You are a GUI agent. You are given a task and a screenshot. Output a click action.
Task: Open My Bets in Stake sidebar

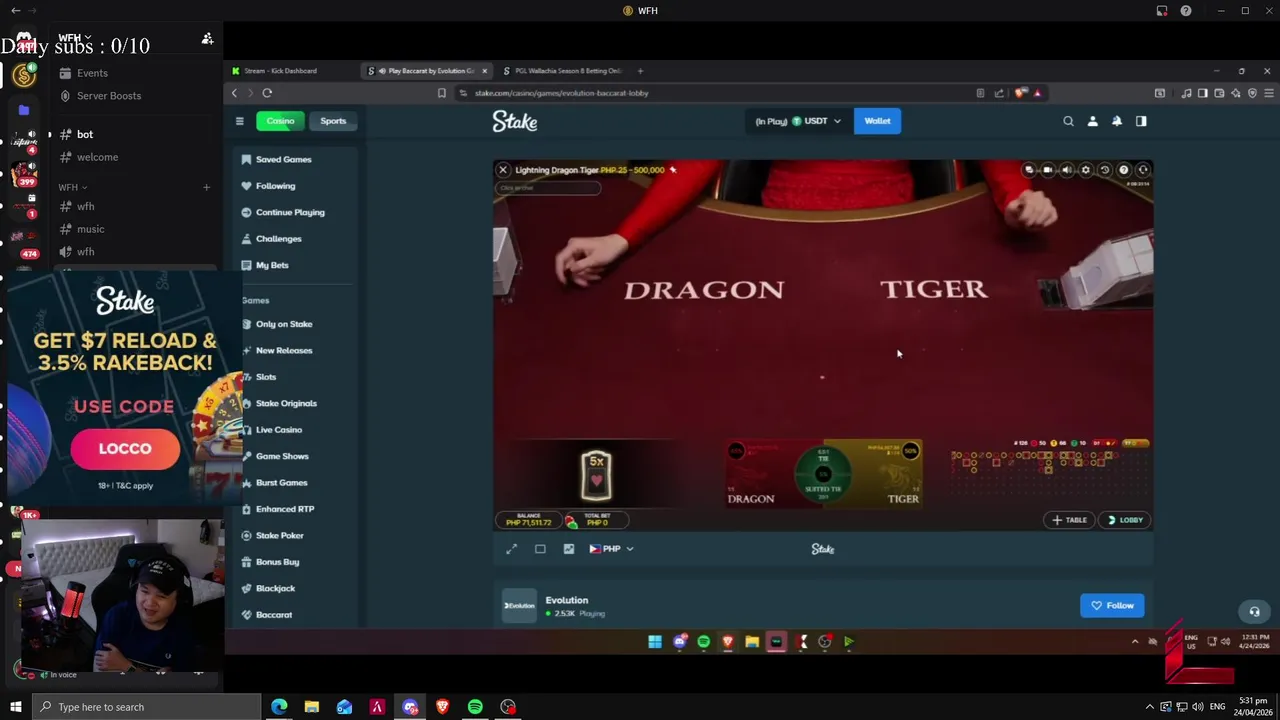[272, 265]
